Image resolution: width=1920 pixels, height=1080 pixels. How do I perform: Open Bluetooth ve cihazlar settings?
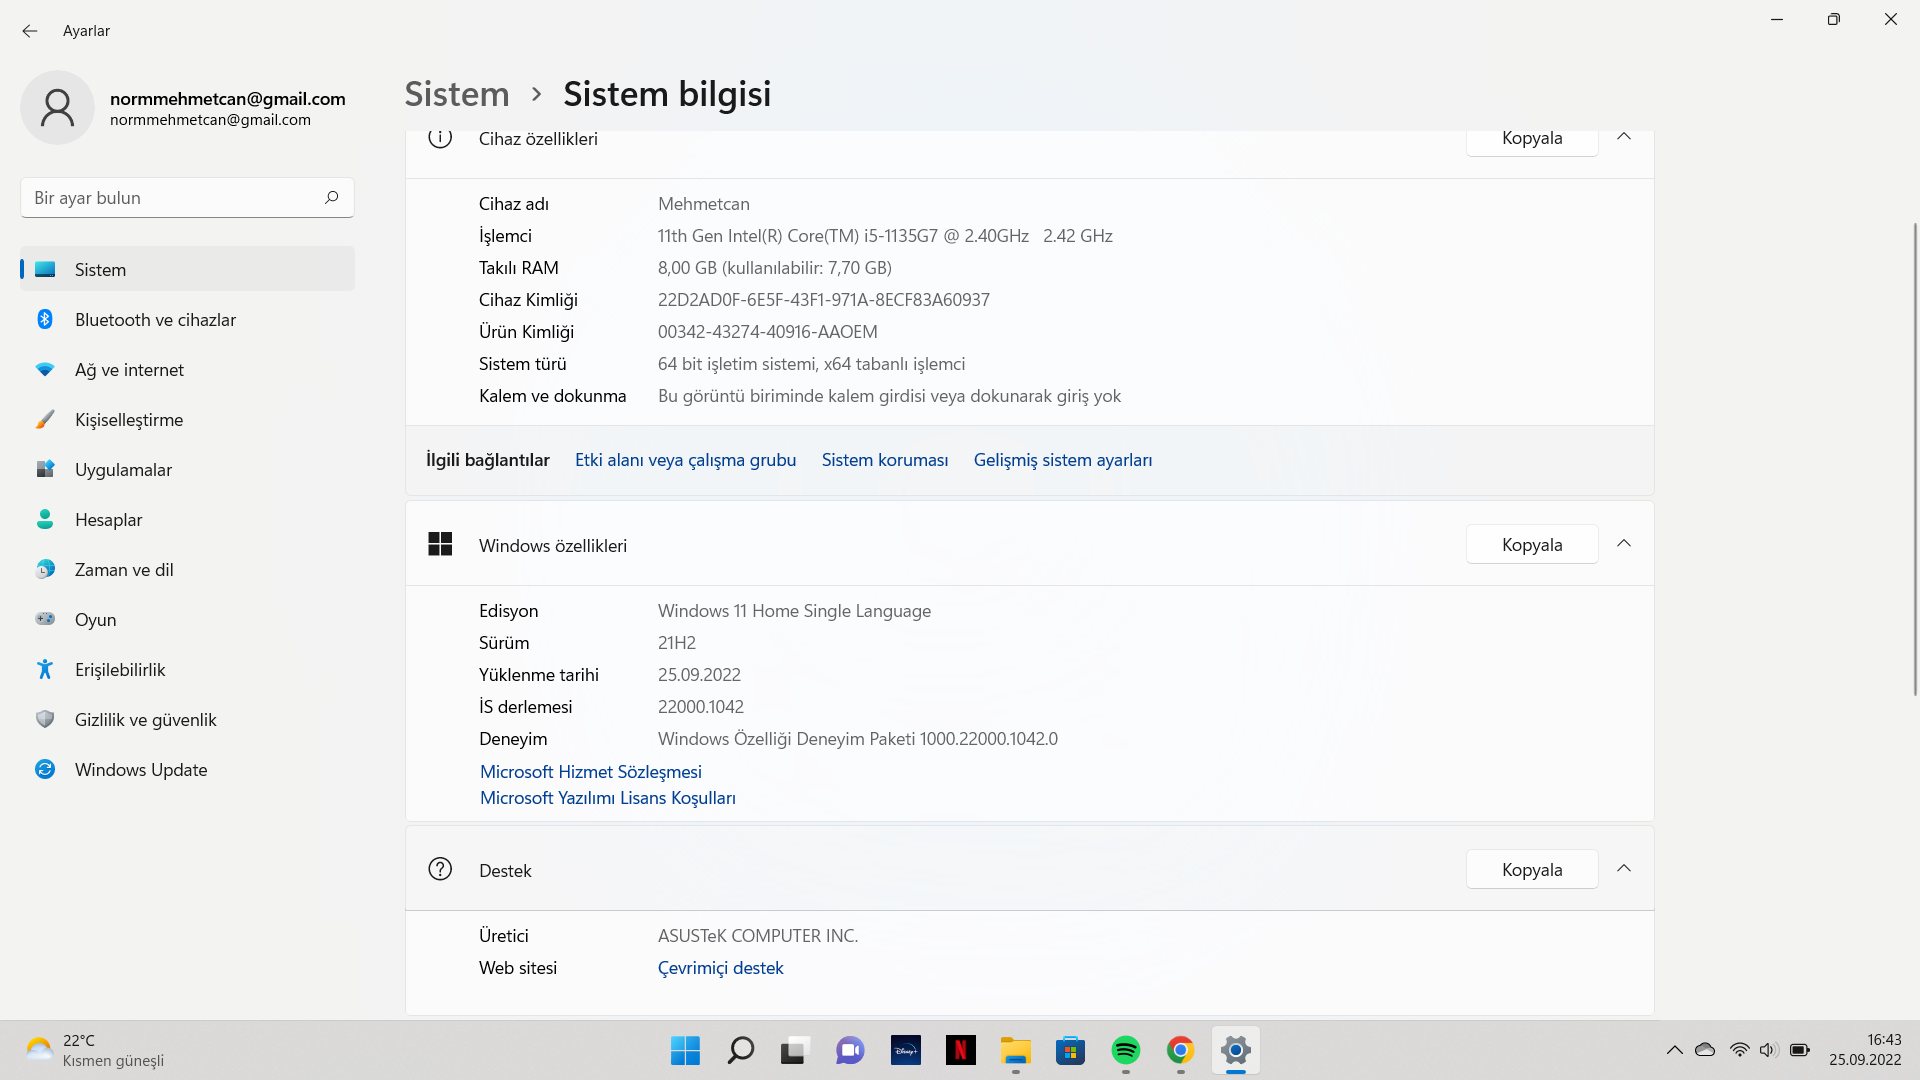[155, 320]
